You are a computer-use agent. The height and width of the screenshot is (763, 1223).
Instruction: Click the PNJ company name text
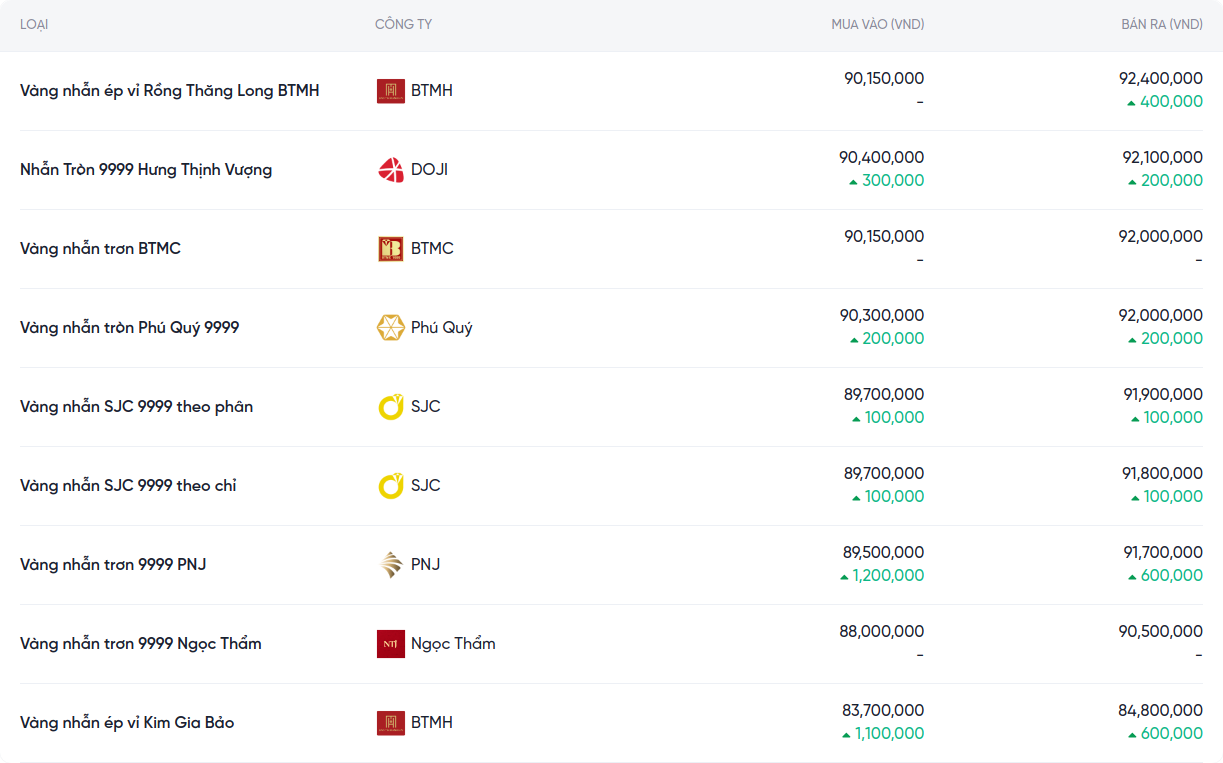426,565
